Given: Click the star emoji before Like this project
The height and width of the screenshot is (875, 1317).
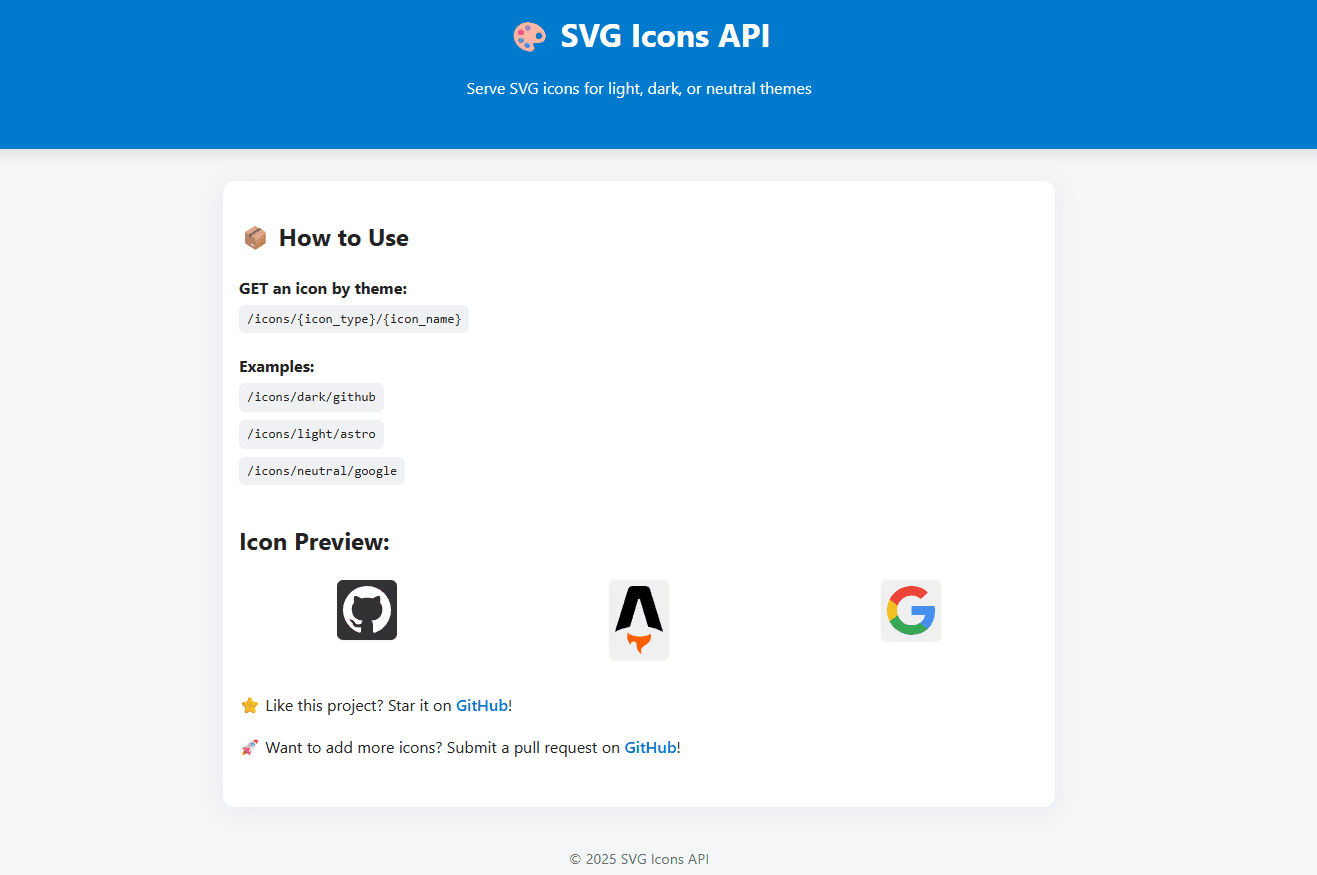Looking at the screenshot, I should [250, 706].
